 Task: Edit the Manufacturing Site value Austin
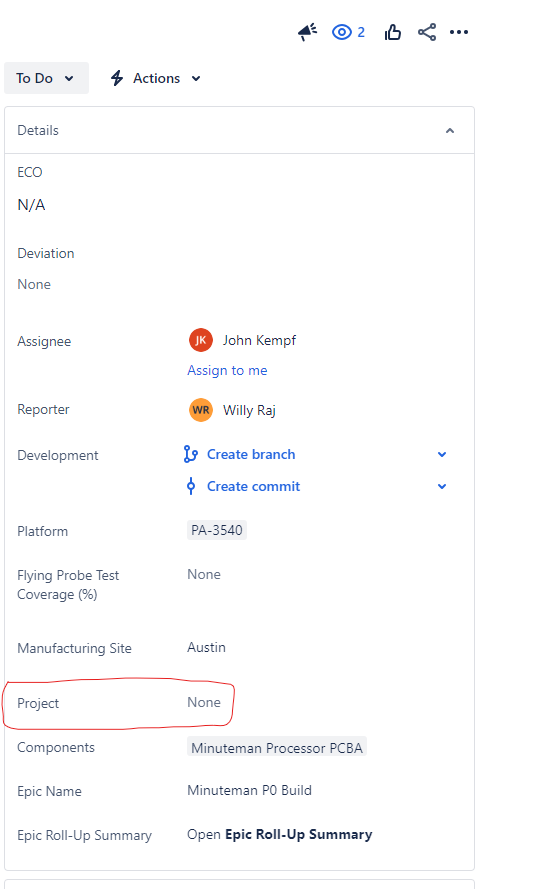[206, 647]
